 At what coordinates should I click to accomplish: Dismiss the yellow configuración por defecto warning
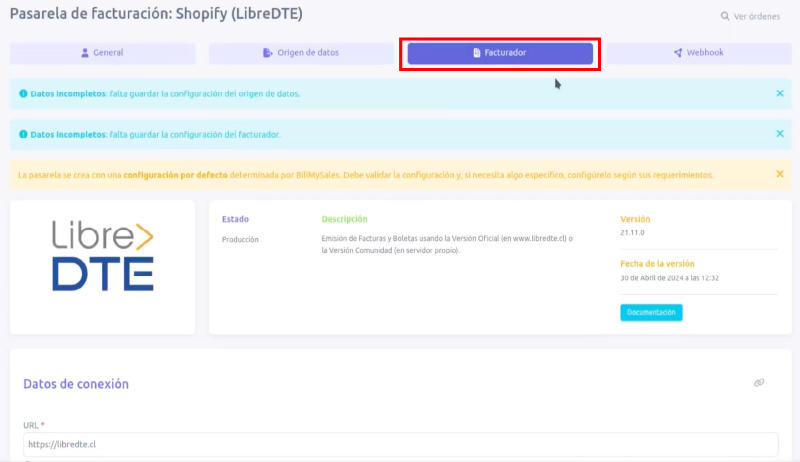point(780,174)
